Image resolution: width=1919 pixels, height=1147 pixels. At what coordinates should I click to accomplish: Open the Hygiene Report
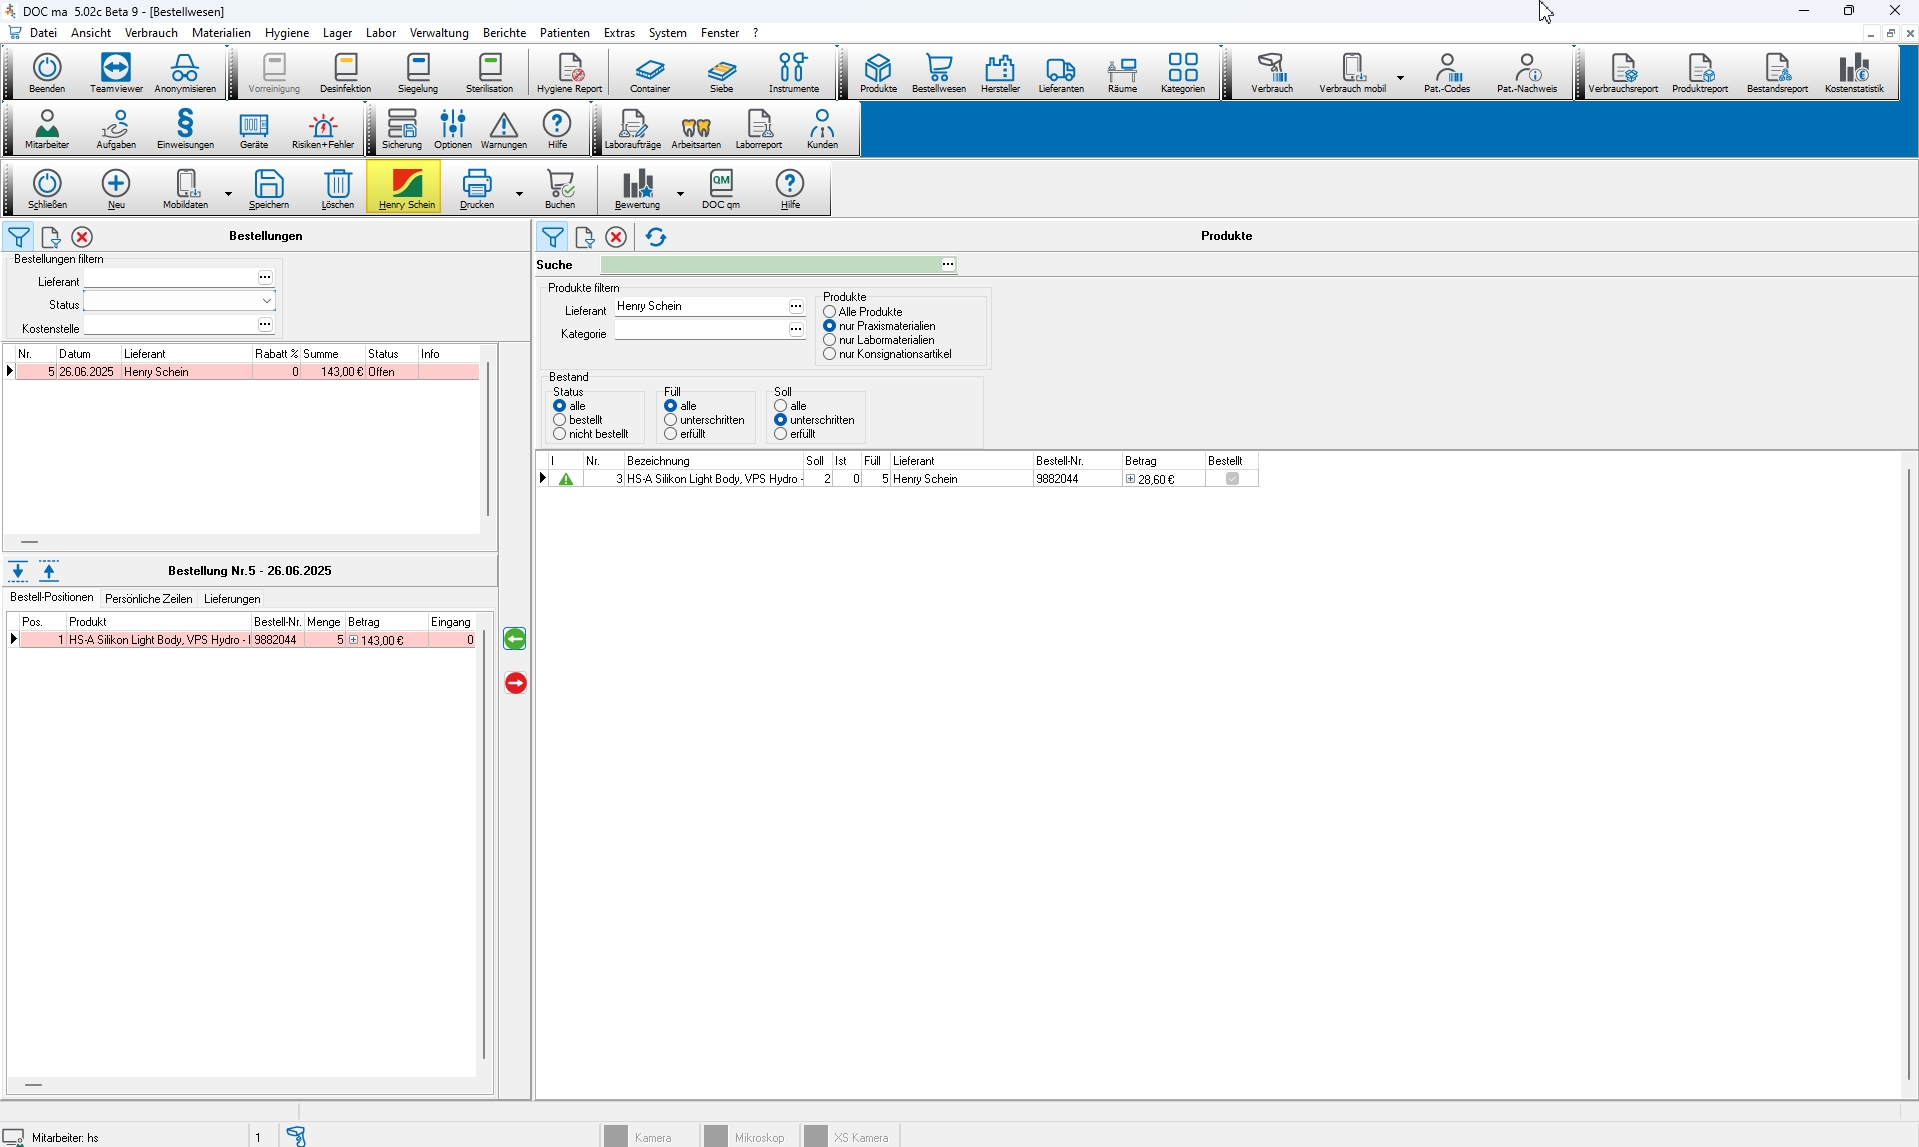click(x=569, y=73)
